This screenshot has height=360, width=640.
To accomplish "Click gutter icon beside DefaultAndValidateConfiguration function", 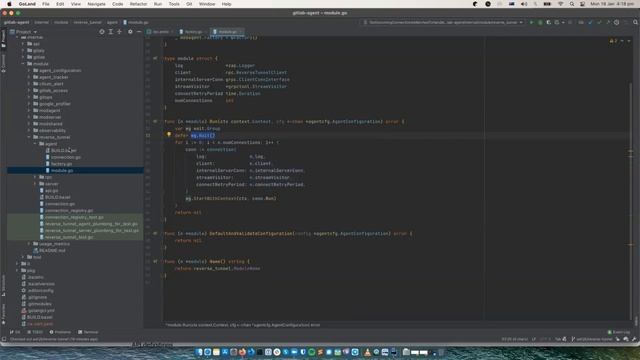I will [155, 233].
